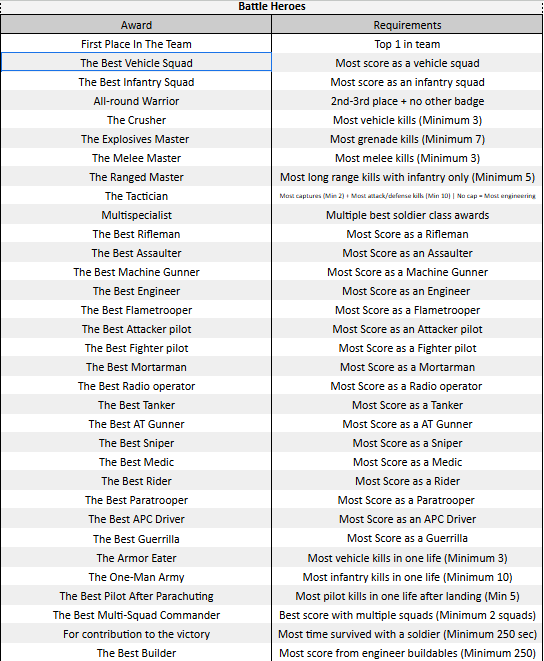Click the All-round Warrior cell

point(136,101)
